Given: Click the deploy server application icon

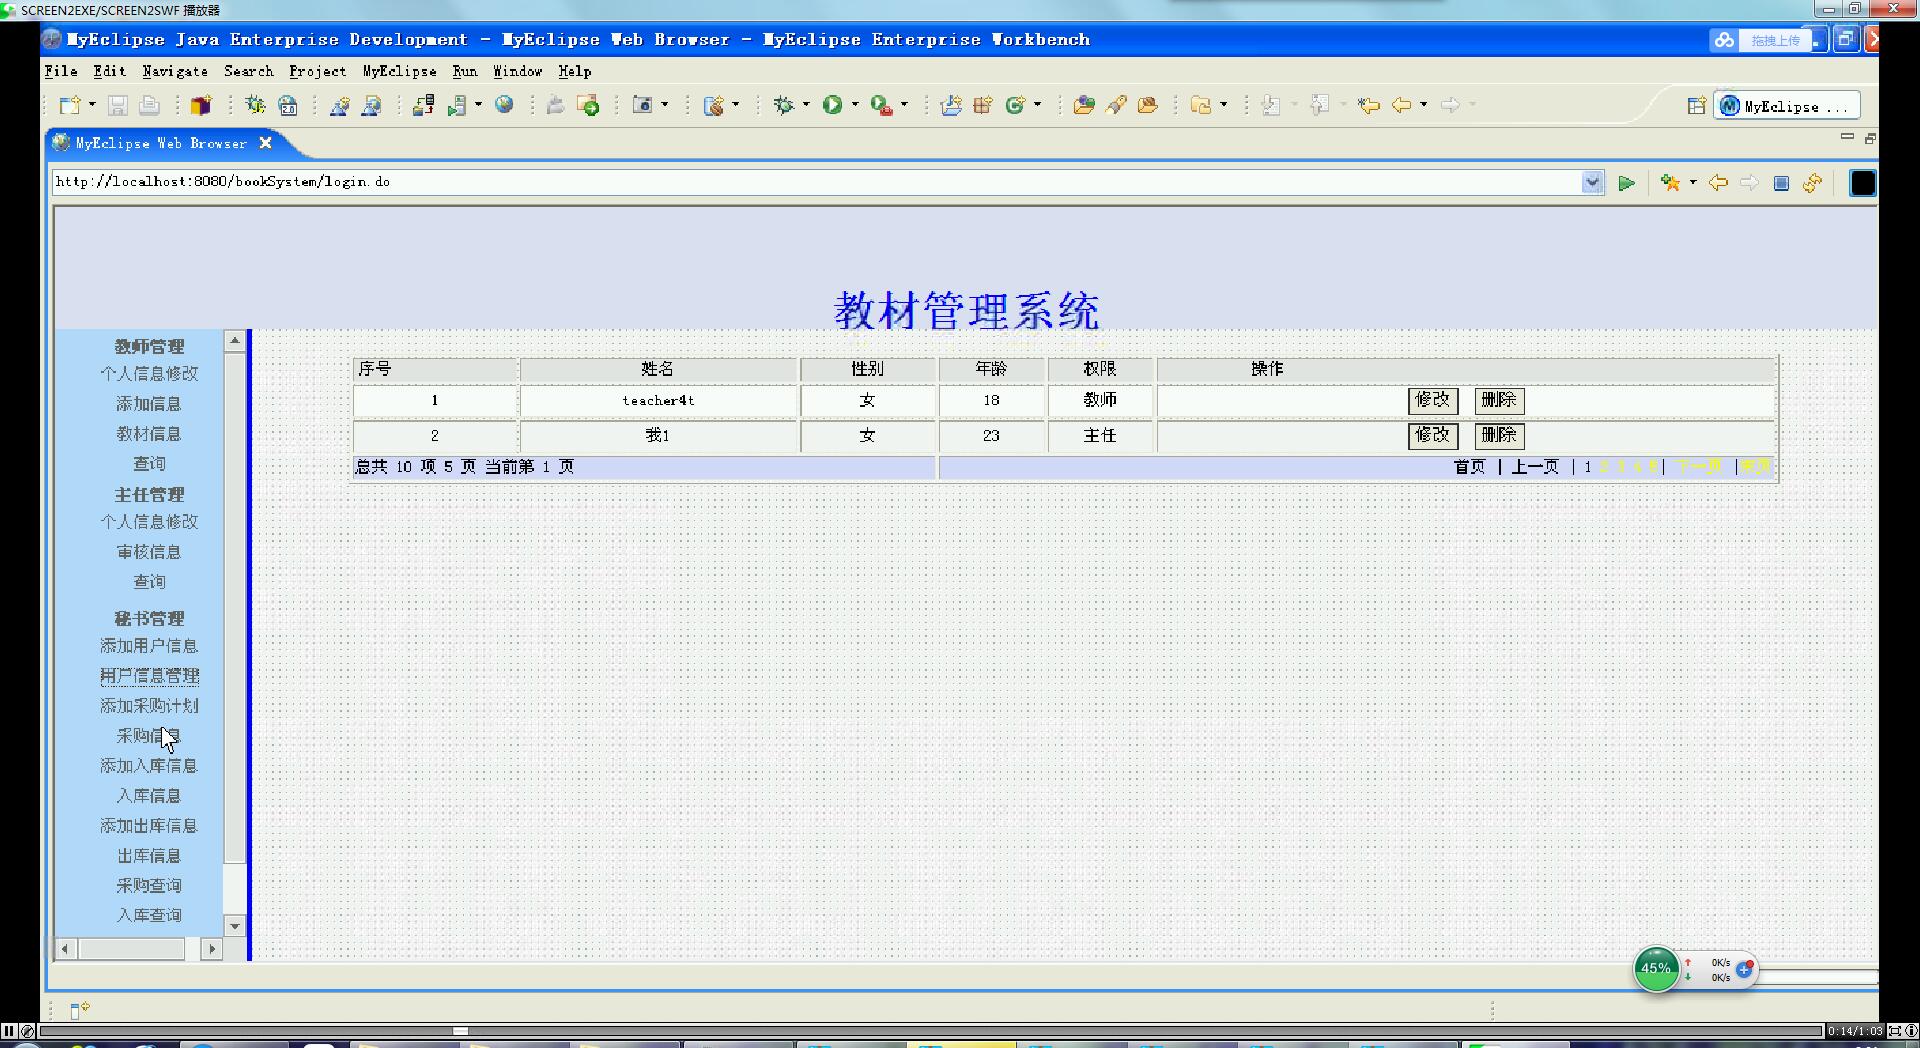Looking at the screenshot, I should (423, 105).
